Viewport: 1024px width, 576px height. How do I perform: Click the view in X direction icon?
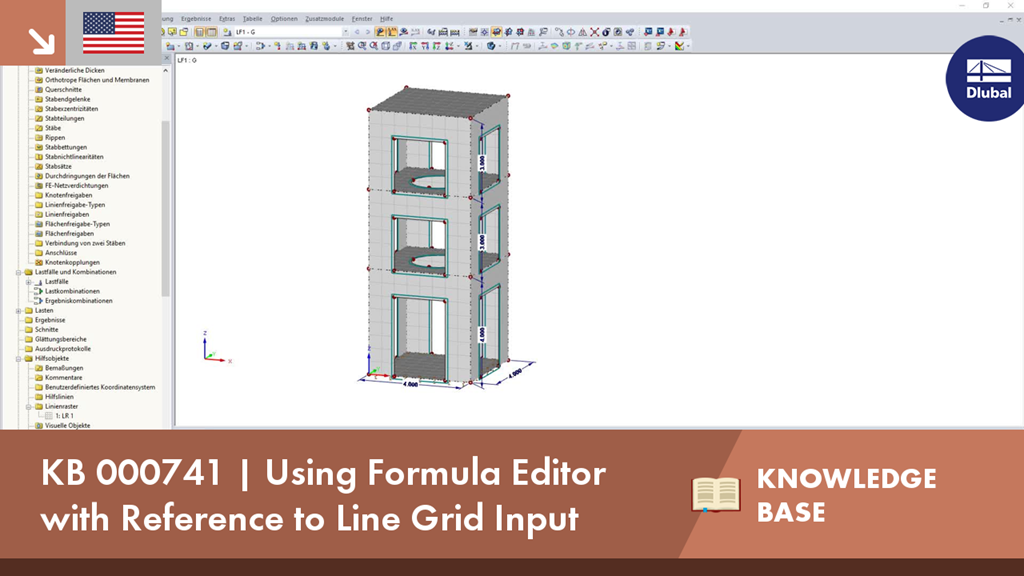[413, 46]
